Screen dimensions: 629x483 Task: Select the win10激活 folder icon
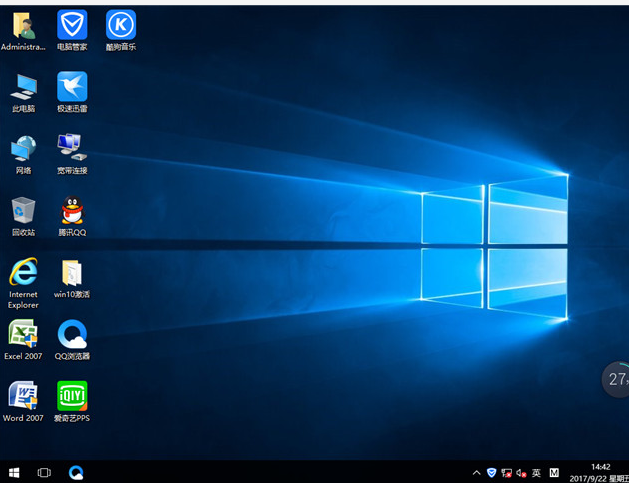tap(72, 273)
